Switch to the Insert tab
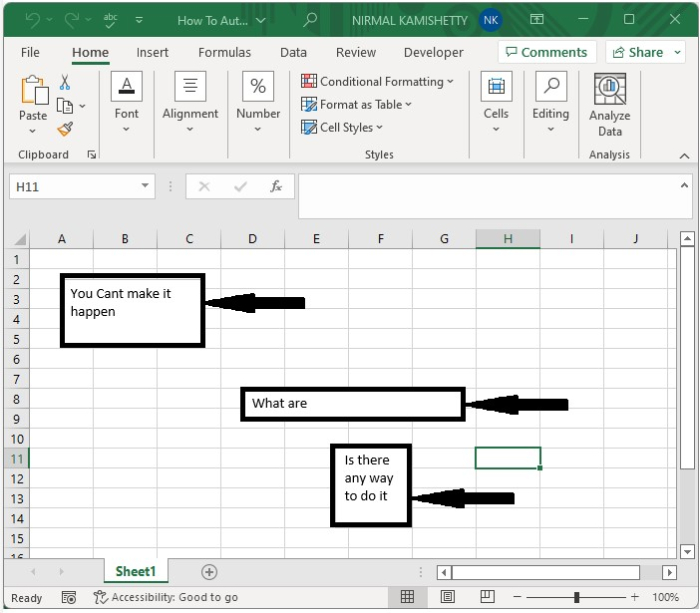Screen dimensions: 700x613 (x=152, y=52)
